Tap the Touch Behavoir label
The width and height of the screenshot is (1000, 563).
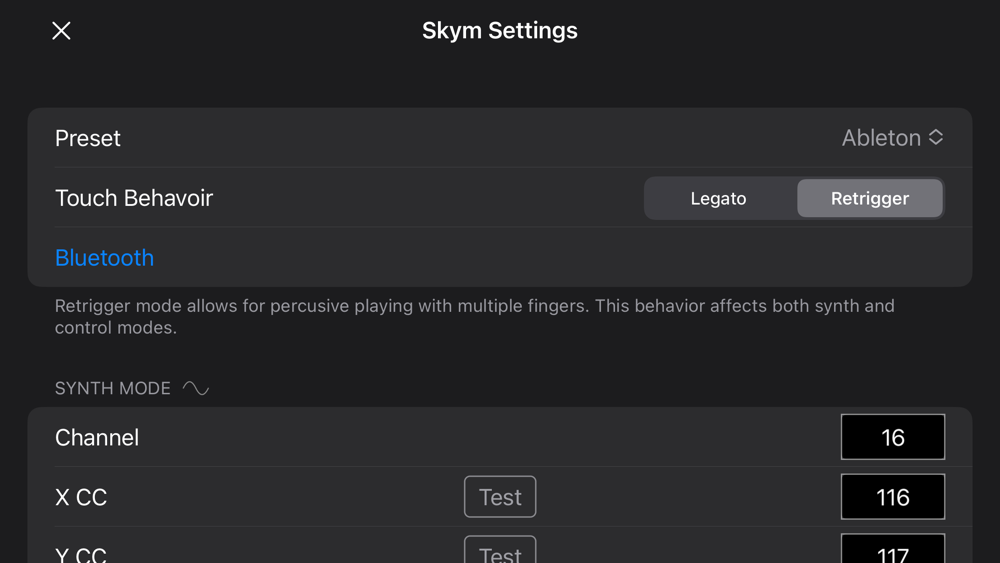[134, 198]
